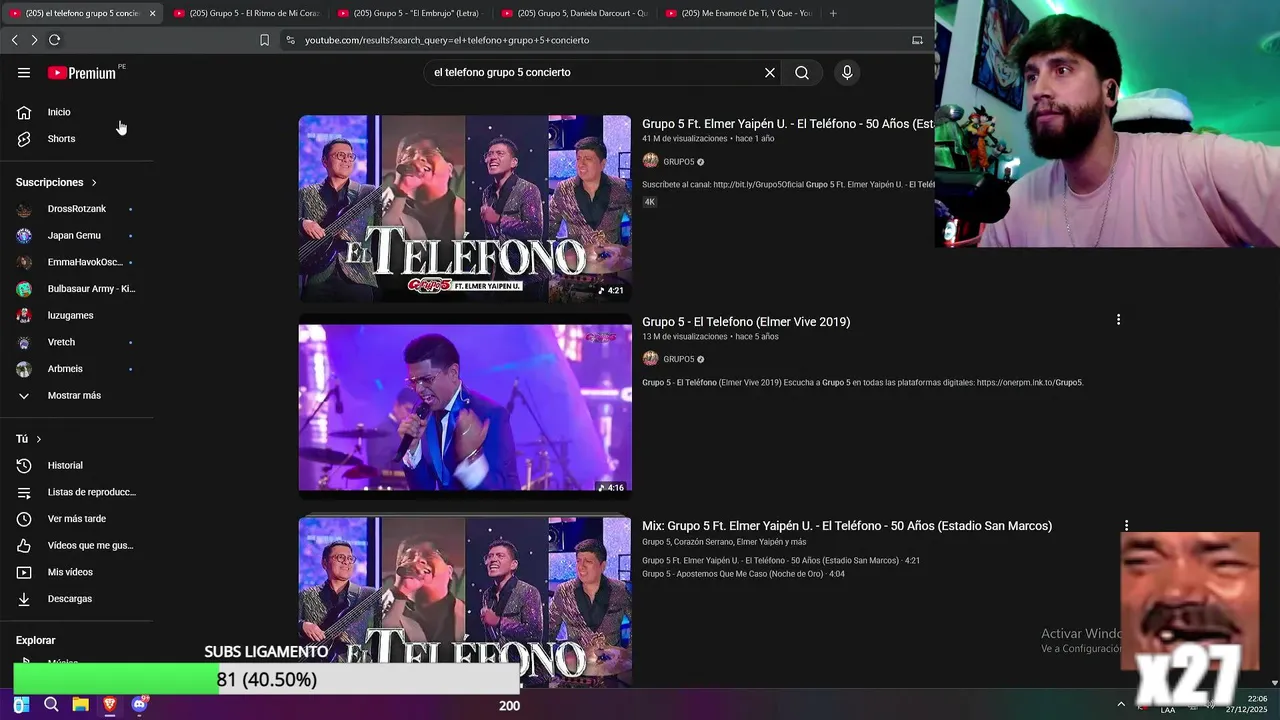Open DrossRotzank subscription channel
Viewport: 1280px width, 720px height.
[x=77, y=209]
